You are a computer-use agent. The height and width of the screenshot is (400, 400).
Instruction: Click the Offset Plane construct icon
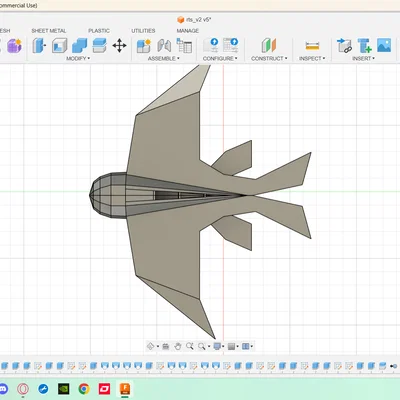pos(269,45)
